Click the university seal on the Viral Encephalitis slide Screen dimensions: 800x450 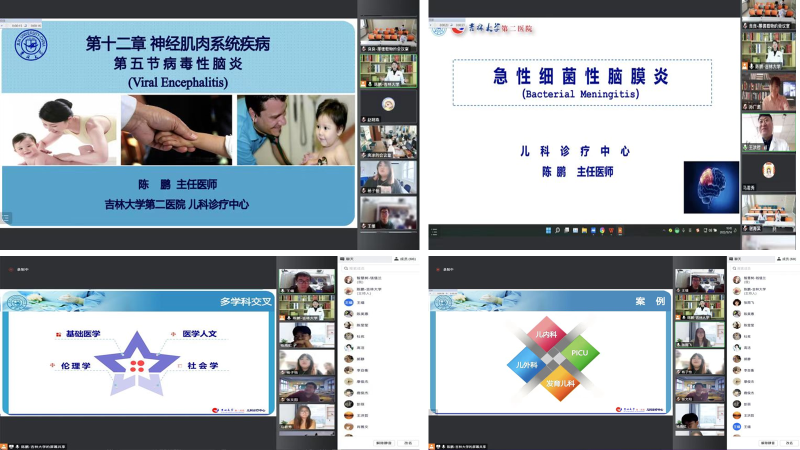(29, 46)
